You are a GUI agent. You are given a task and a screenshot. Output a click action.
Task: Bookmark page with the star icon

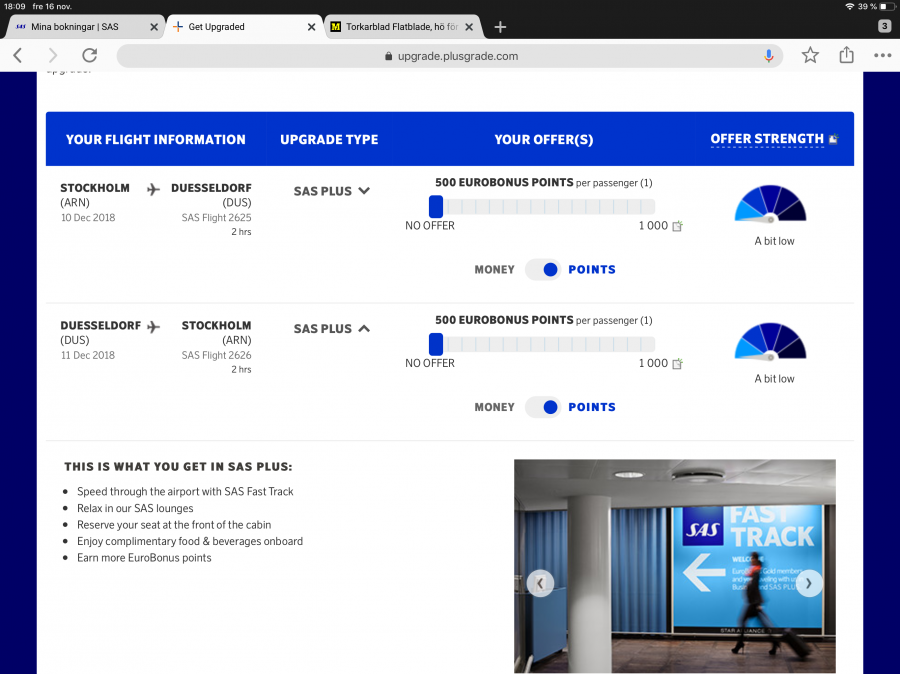click(810, 56)
